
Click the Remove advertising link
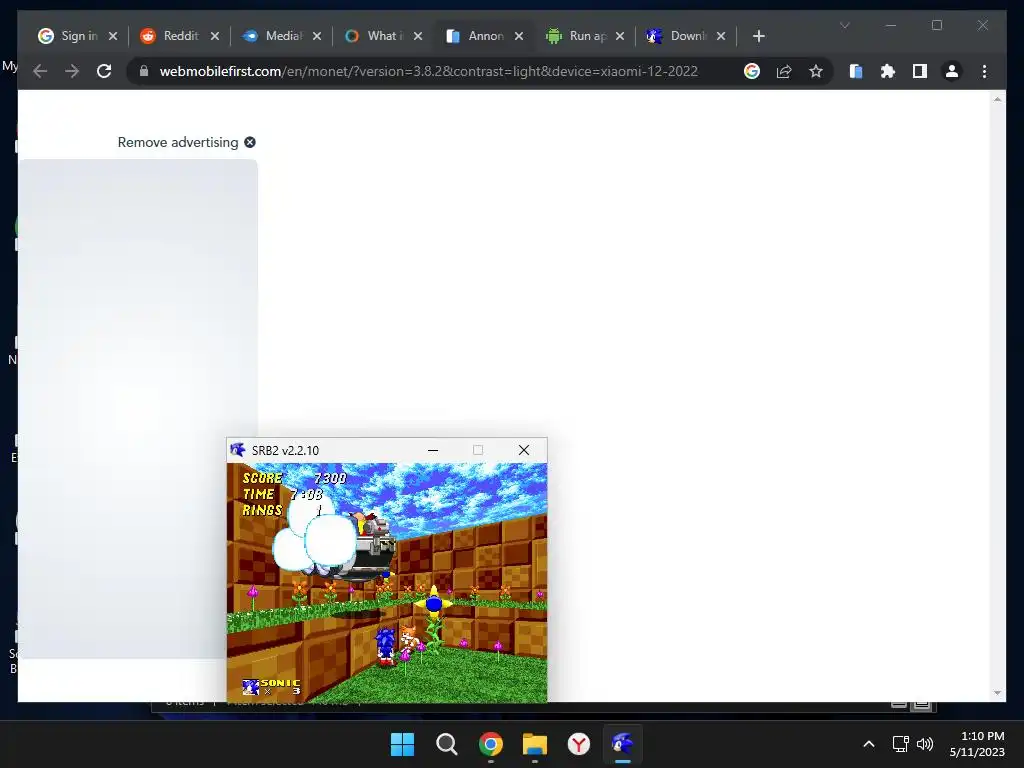point(178,142)
